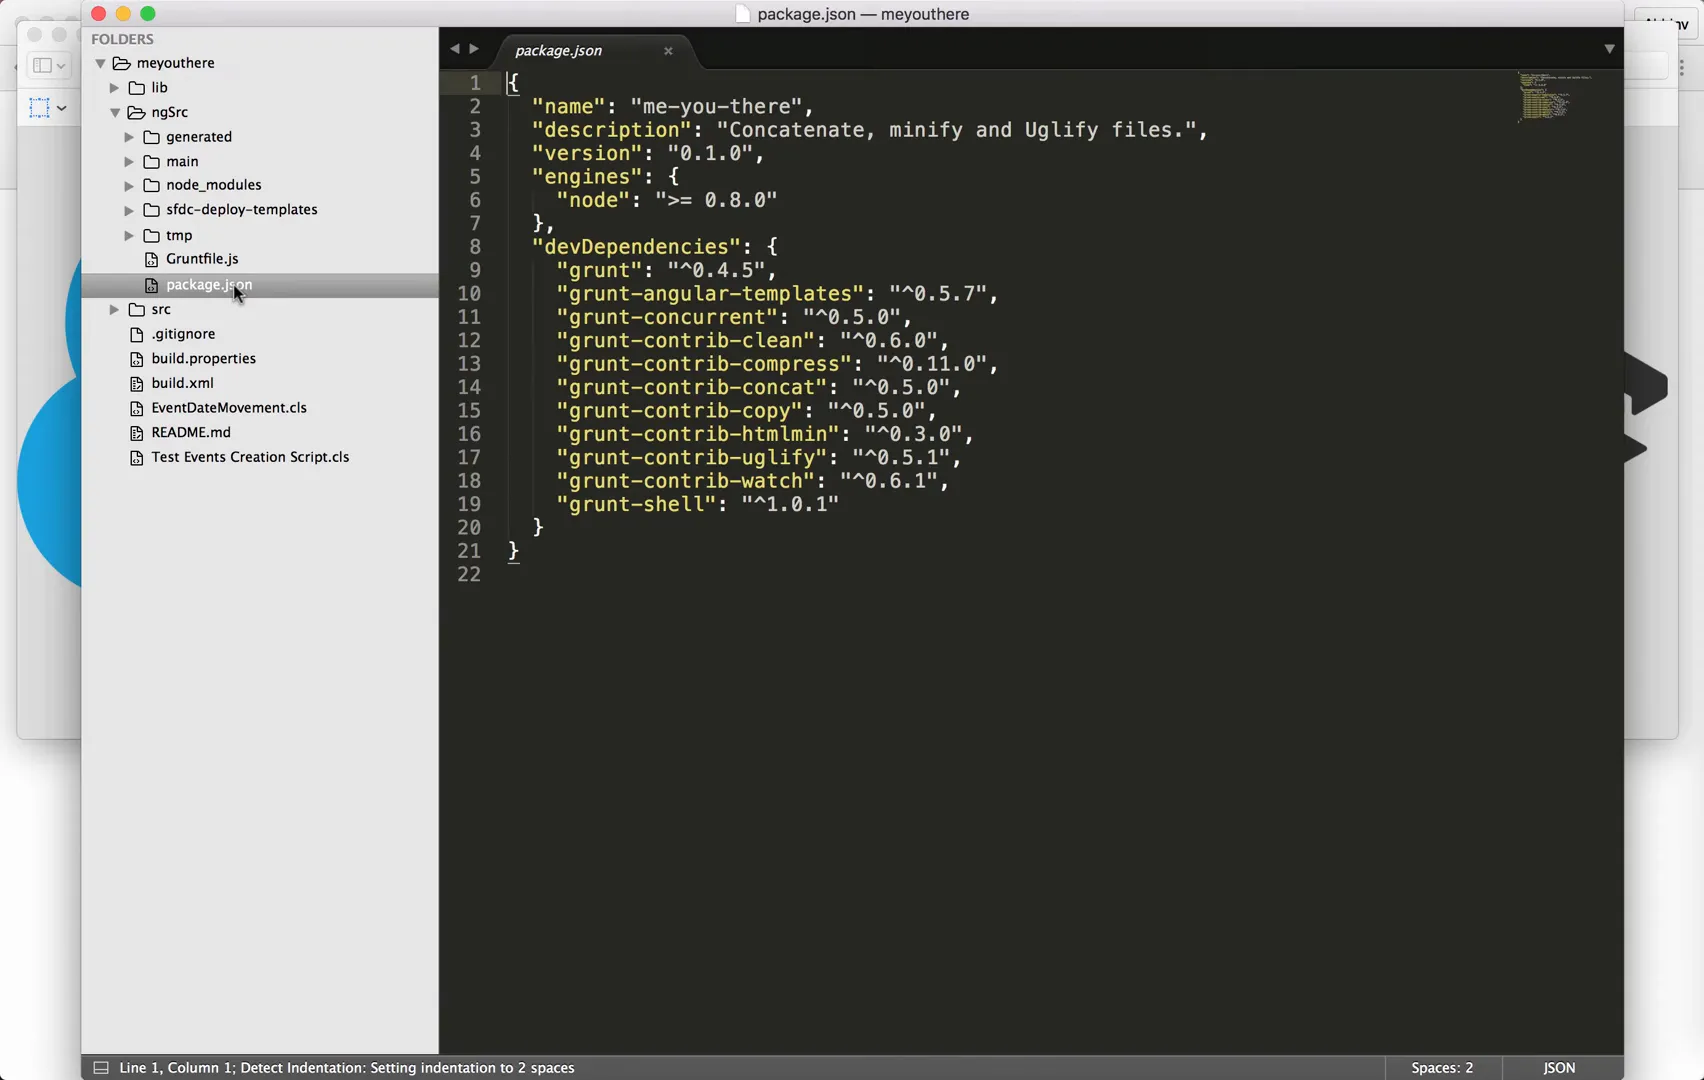Switch to the package.json tab
The height and width of the screenshot is (1080, 1704).
(557, 50)
